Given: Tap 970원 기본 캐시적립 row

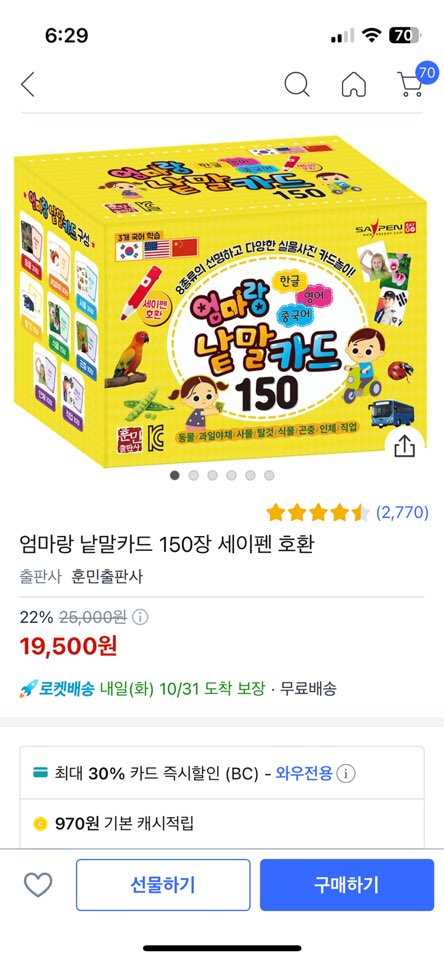Looking at the screenshot, I should click(222, 823).
